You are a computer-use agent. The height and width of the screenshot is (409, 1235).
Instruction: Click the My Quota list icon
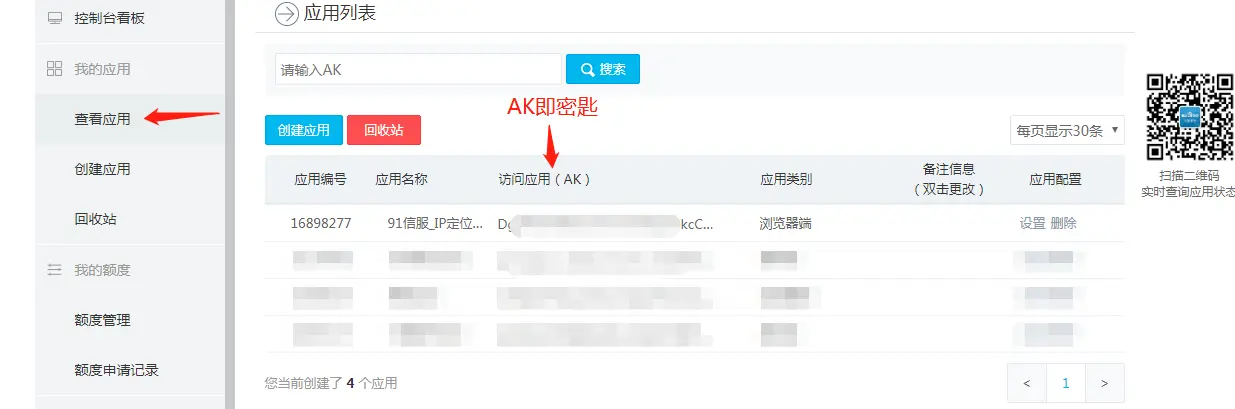tap(54, 270)
